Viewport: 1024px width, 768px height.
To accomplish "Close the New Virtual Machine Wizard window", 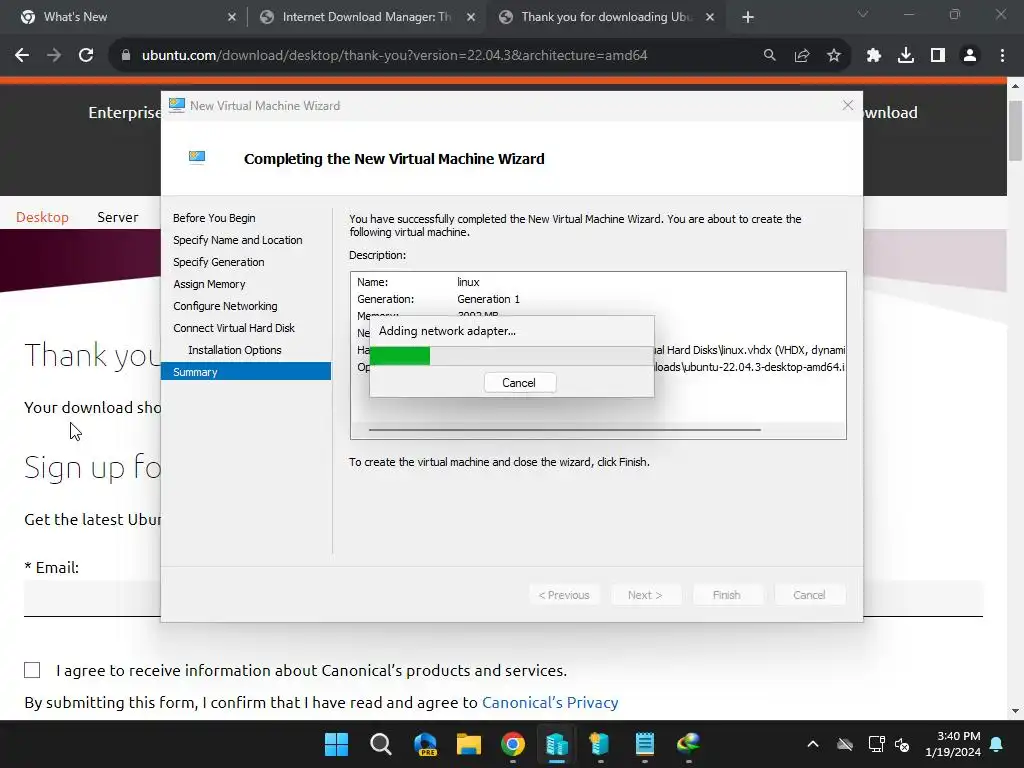I will tap(848, 105).
